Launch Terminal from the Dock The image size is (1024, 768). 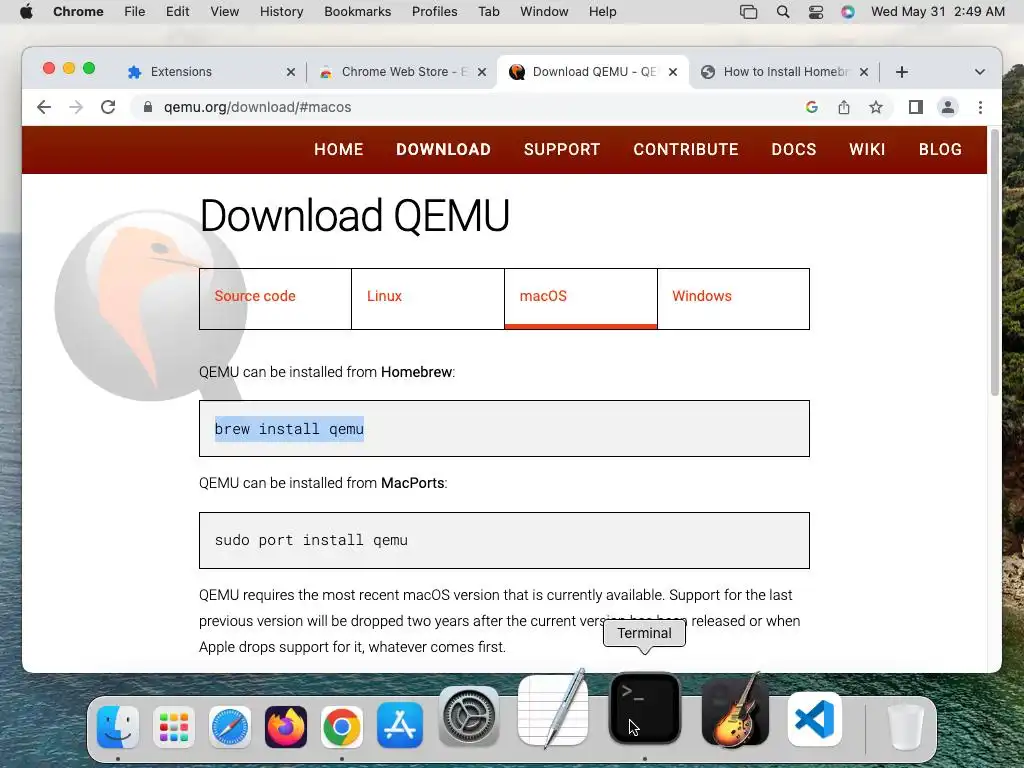pyautogui.click(x=645, y=709)
